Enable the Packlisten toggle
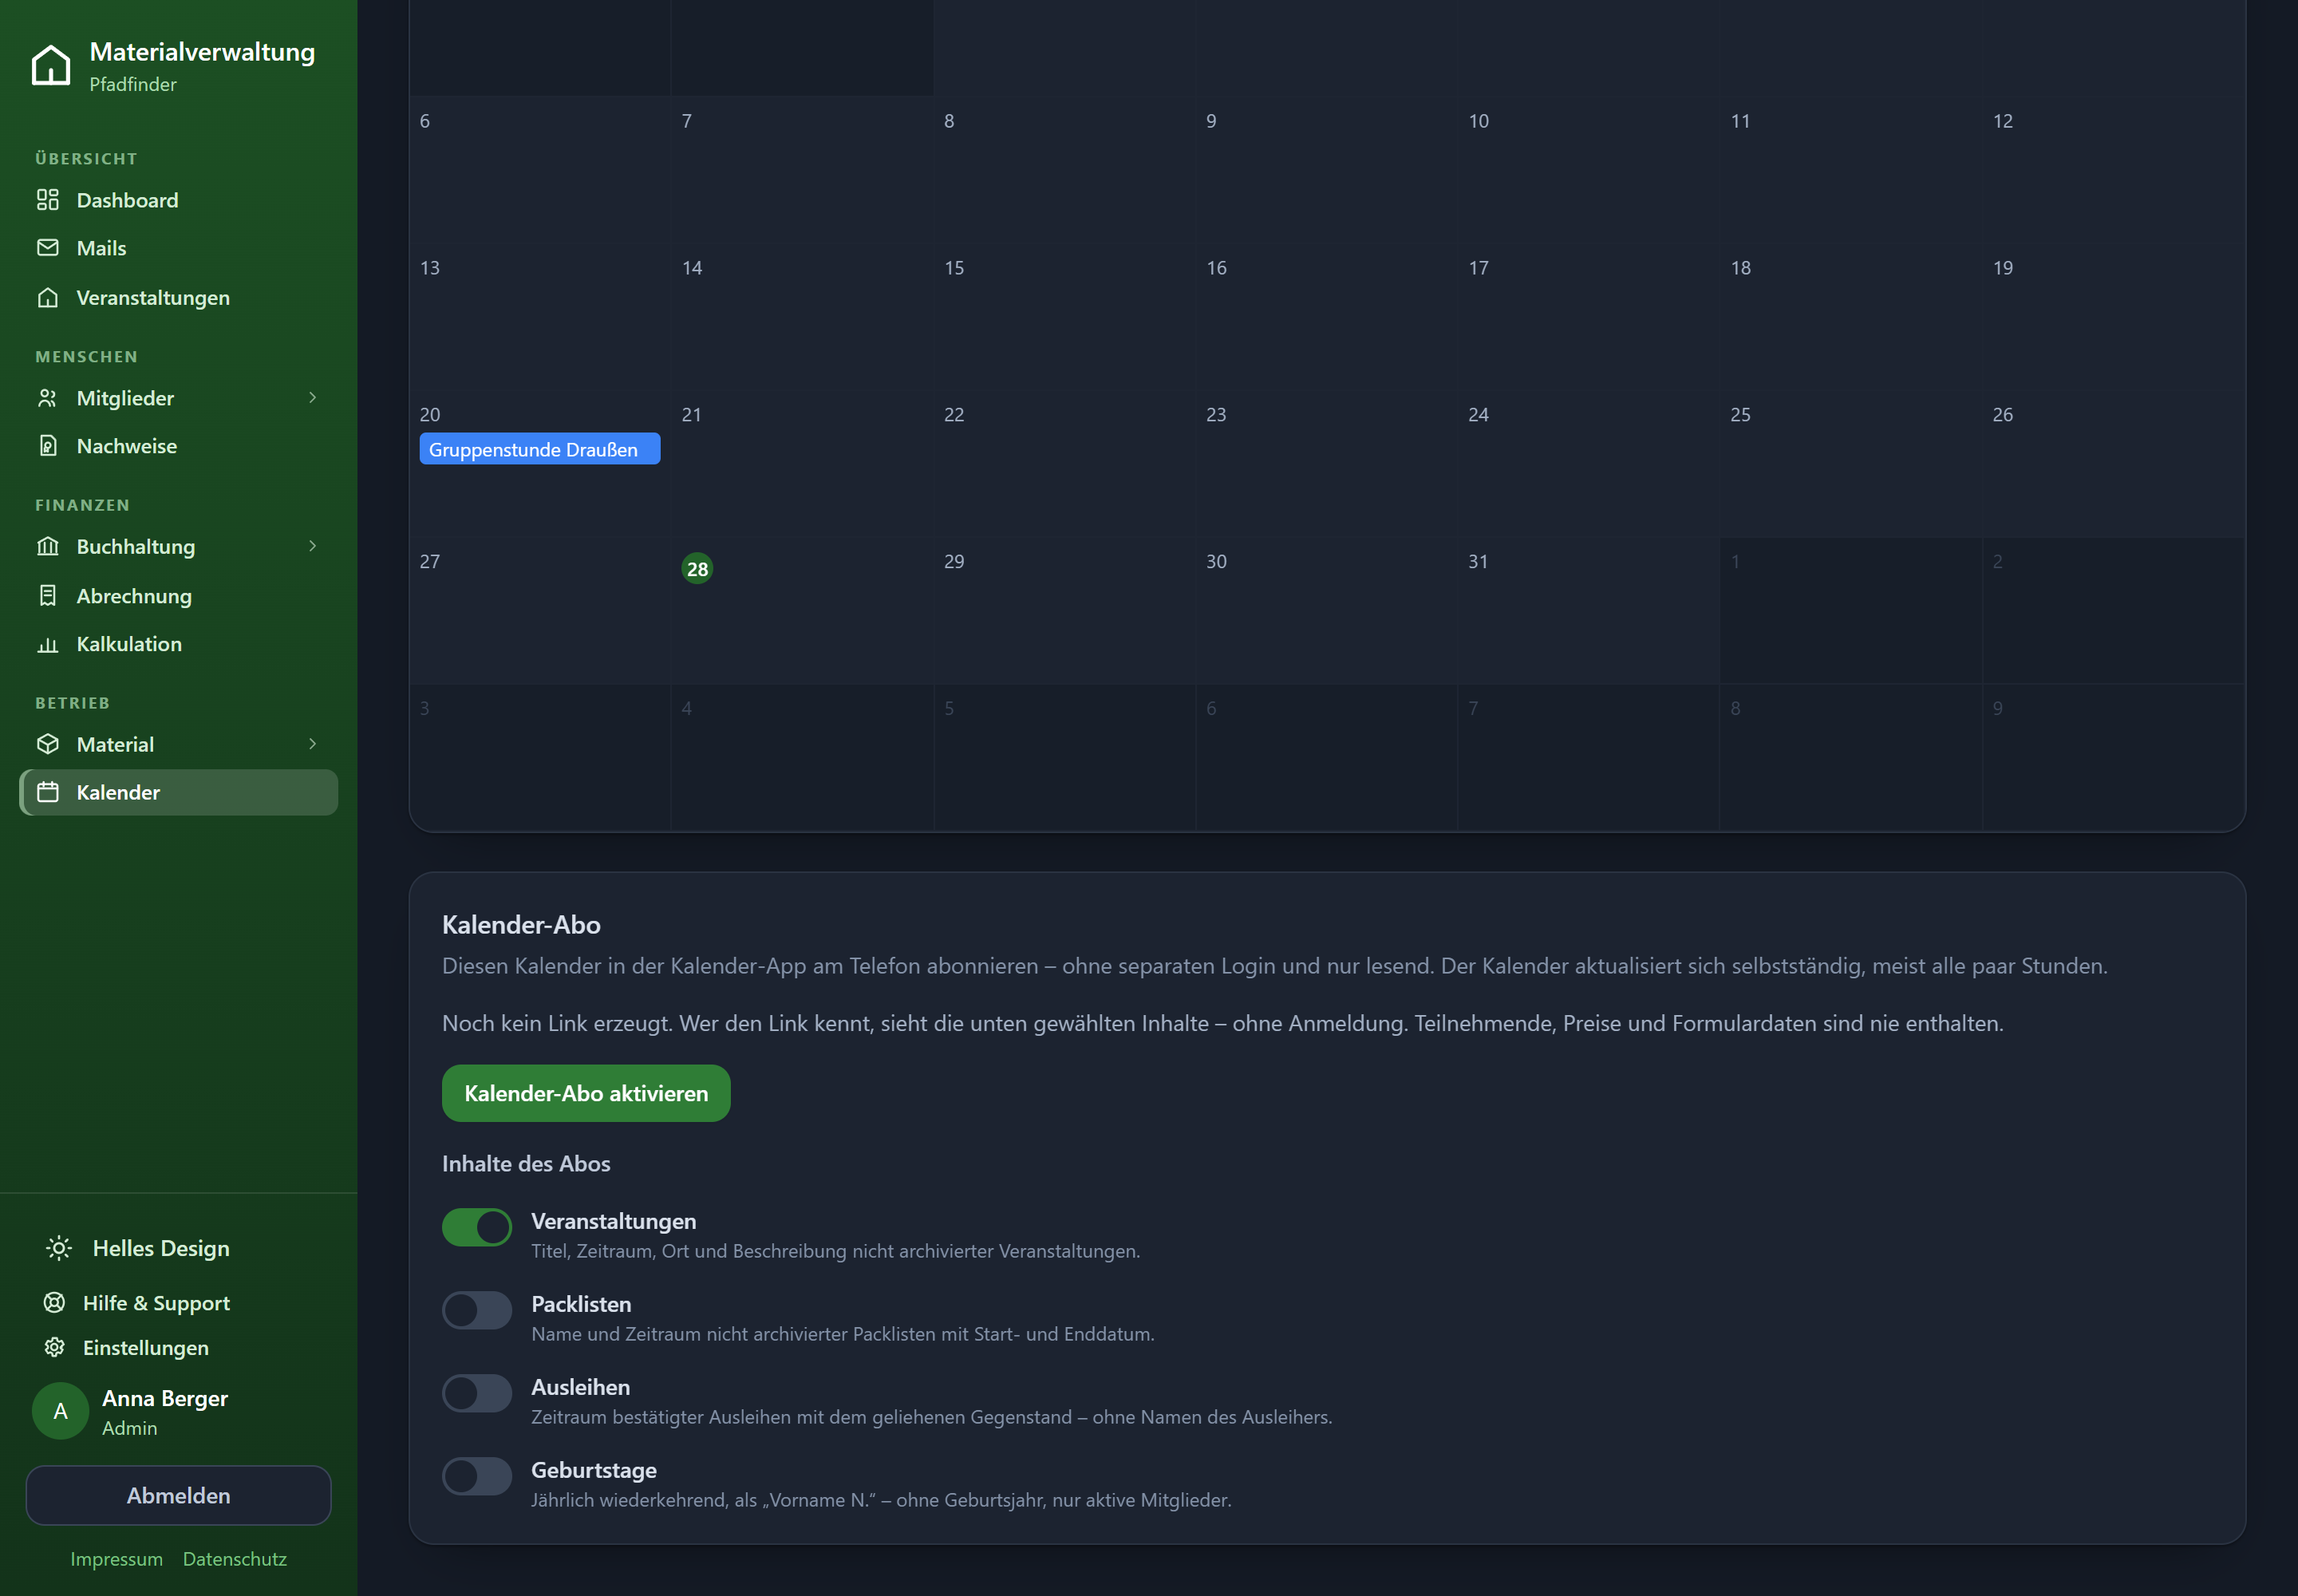The width and height of the screenshot is (2298, 1596). click(x=477, y=1310)
